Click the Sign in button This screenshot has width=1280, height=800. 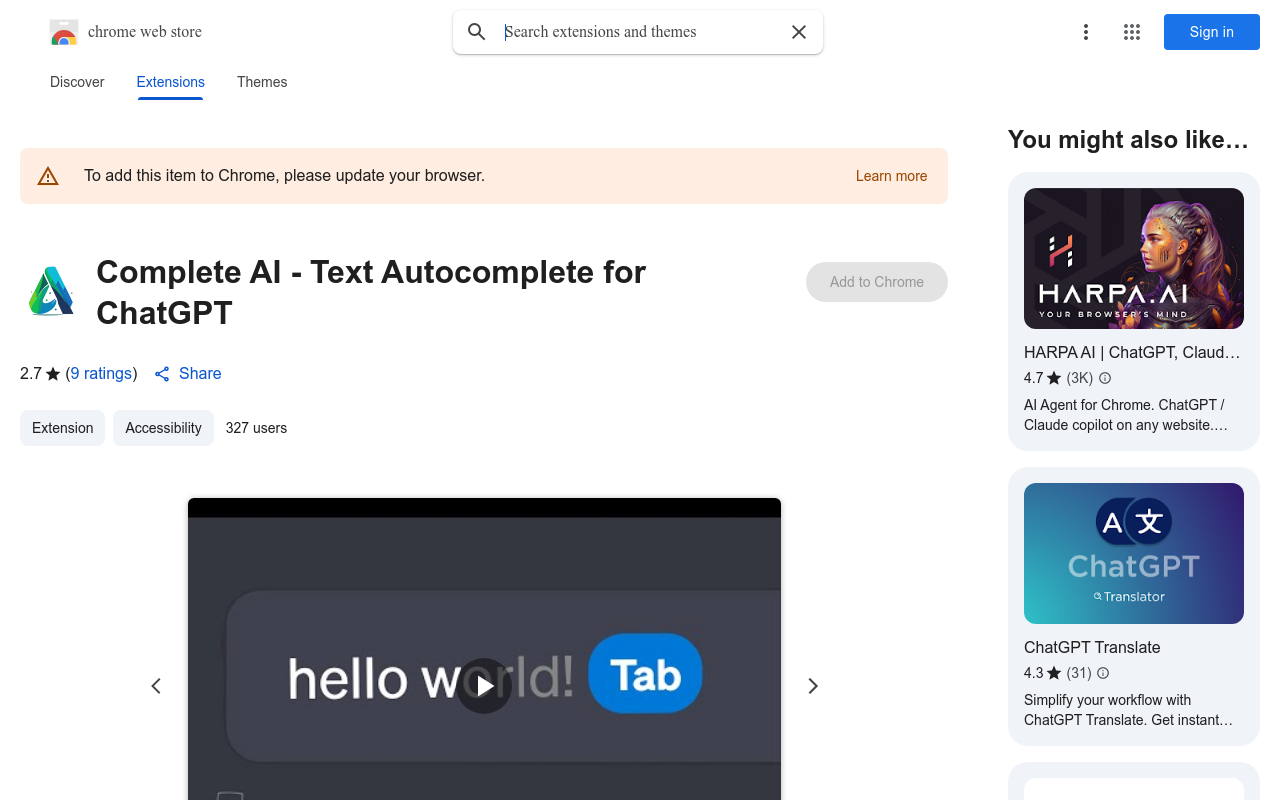coord(1211,32)
